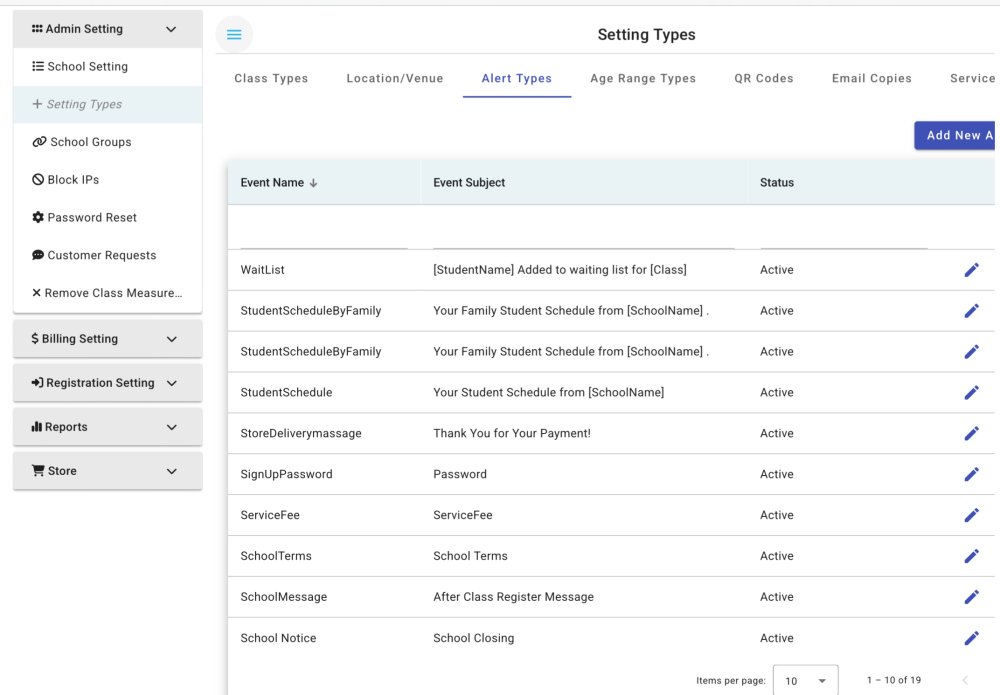1000x695 pixels.
Task: Open the Age Range Types tab
Action: point(643,78)
